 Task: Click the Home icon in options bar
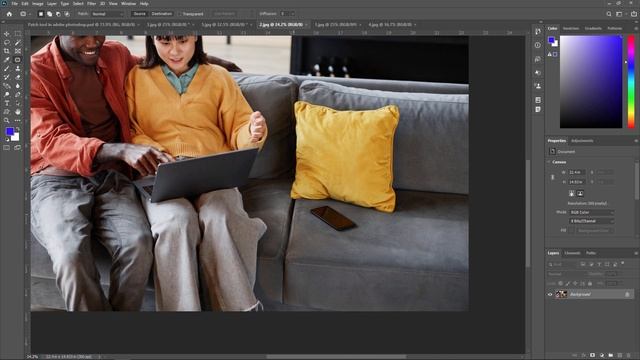click(9, 14)
